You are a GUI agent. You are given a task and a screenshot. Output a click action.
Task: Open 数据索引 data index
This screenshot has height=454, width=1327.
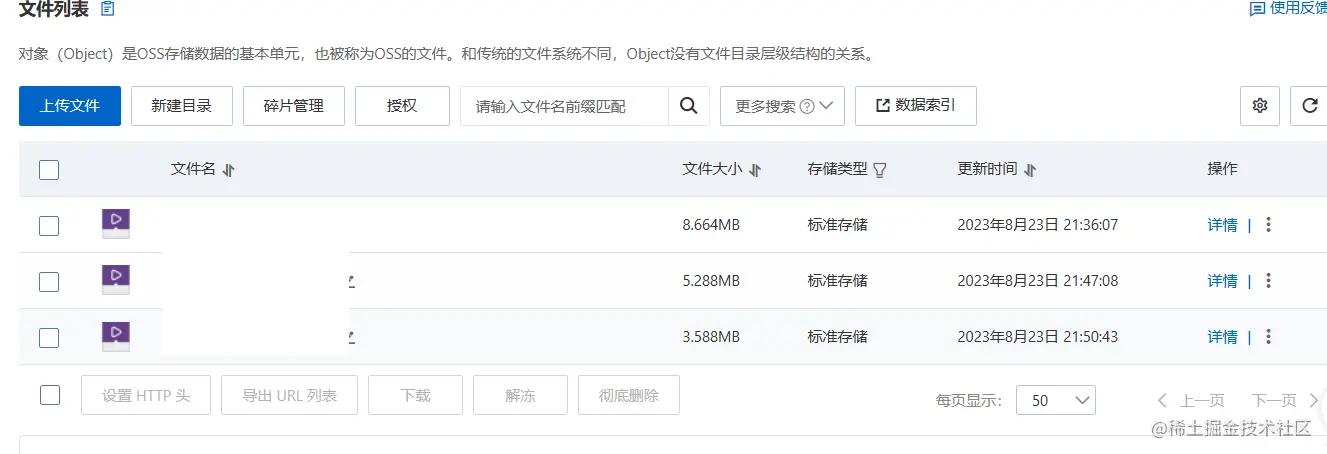click(x=916, y=105)
